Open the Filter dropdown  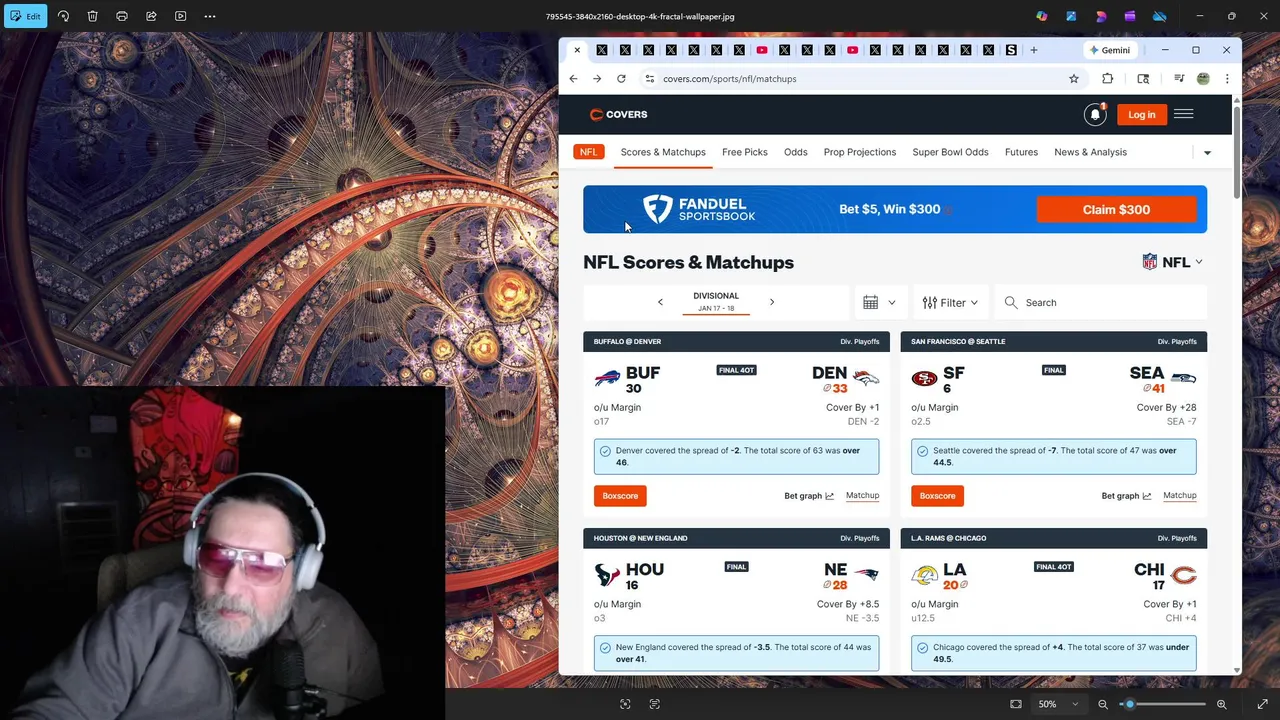click(x=950, y=302)
